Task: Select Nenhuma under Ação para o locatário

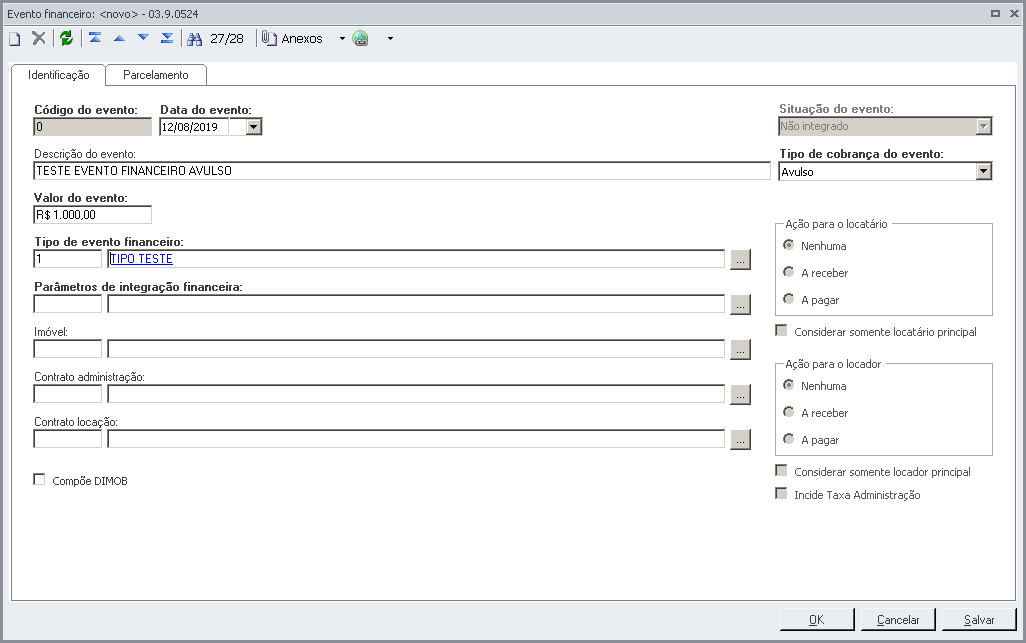Action: coord(788,245)
